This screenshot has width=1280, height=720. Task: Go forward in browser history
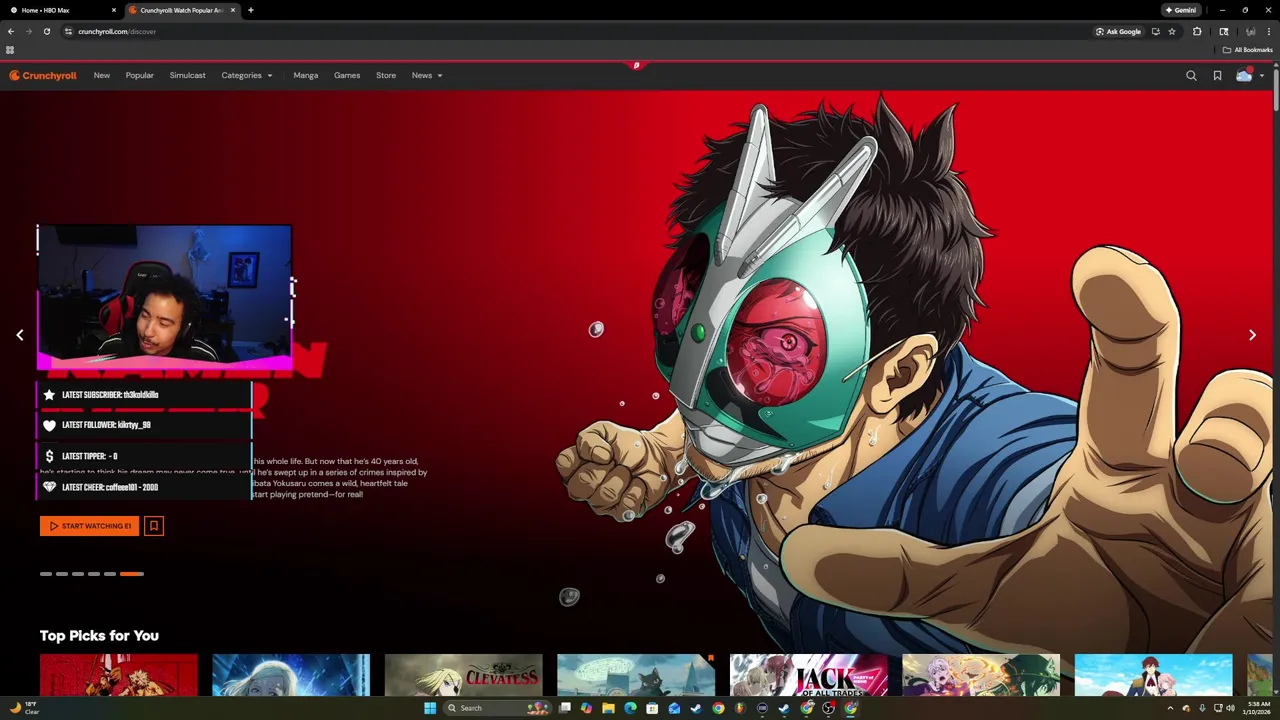(x=29, y=31)
